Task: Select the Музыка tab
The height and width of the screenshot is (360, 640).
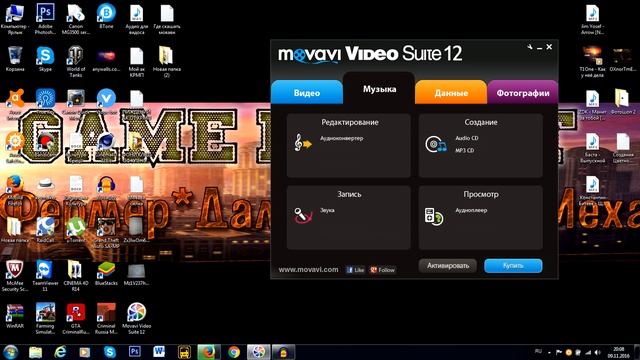Action: pyautogui.click(x=379, y=89)
